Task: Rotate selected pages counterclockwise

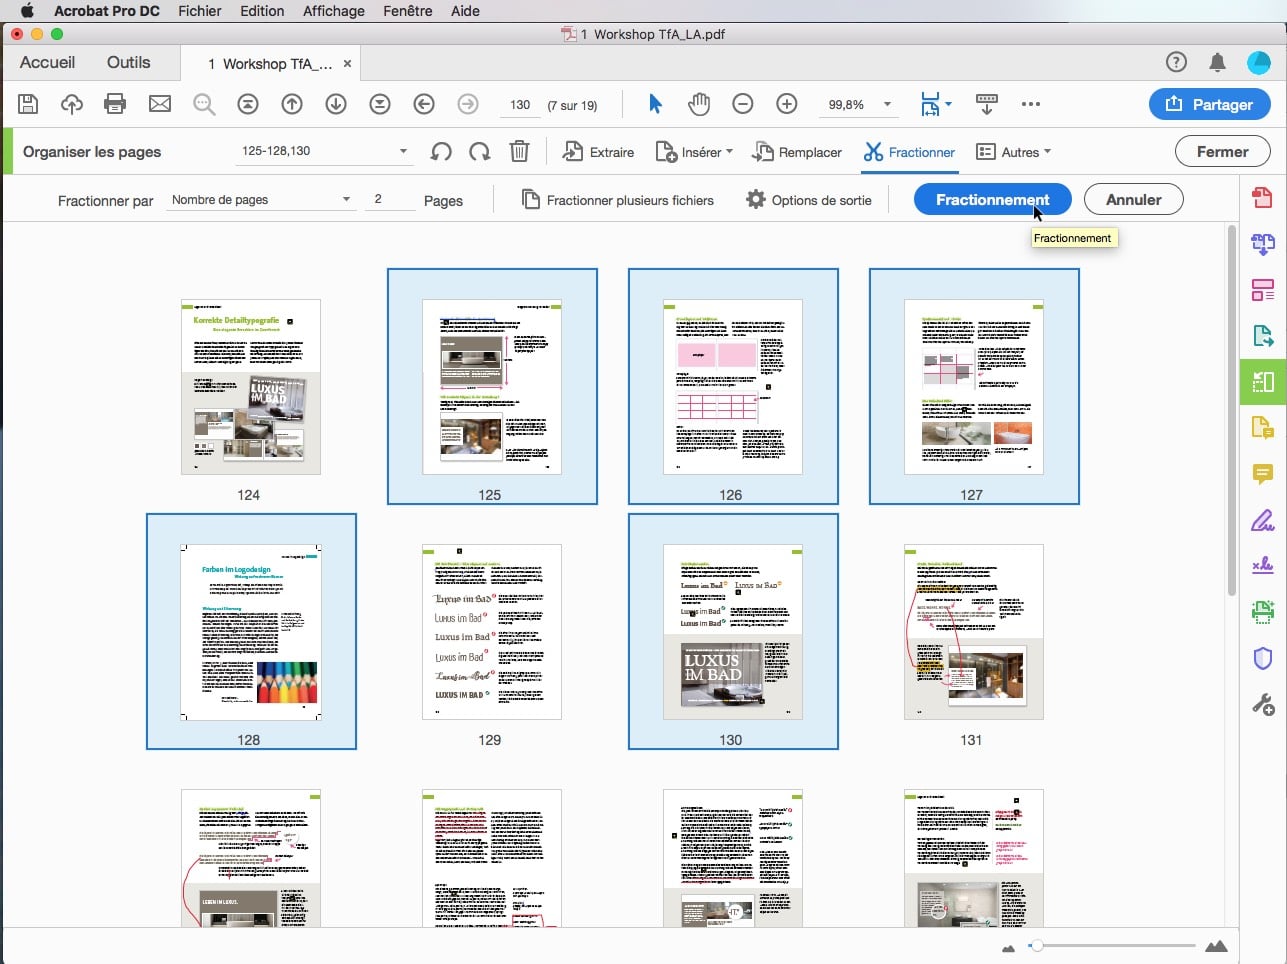Action: click(x=441, y=152)
